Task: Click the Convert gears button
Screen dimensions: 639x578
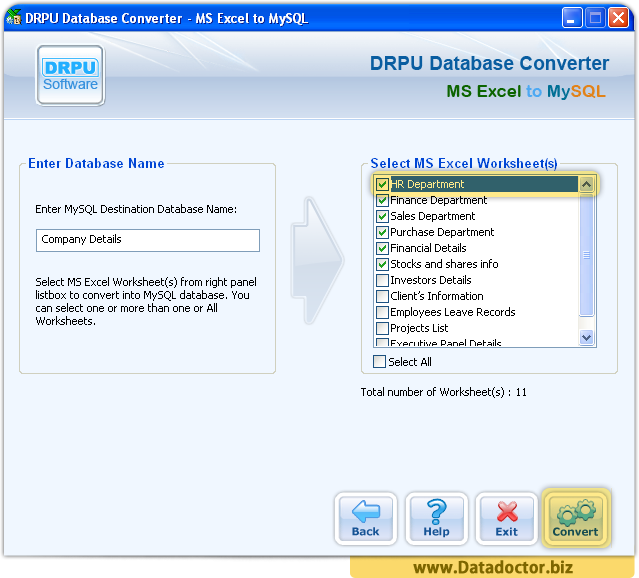Action: pyautogui.click(x=575, y=518)
